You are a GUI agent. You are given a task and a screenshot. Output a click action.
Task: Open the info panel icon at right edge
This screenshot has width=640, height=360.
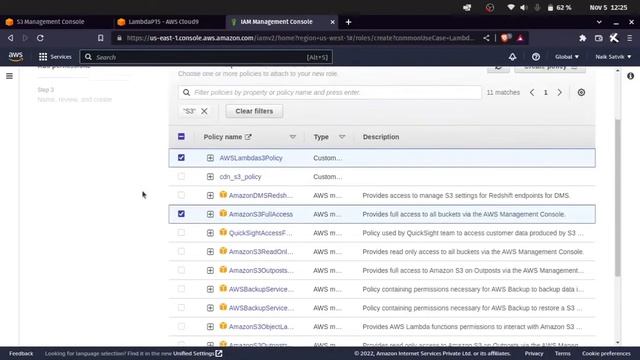(x=630, y=76)
